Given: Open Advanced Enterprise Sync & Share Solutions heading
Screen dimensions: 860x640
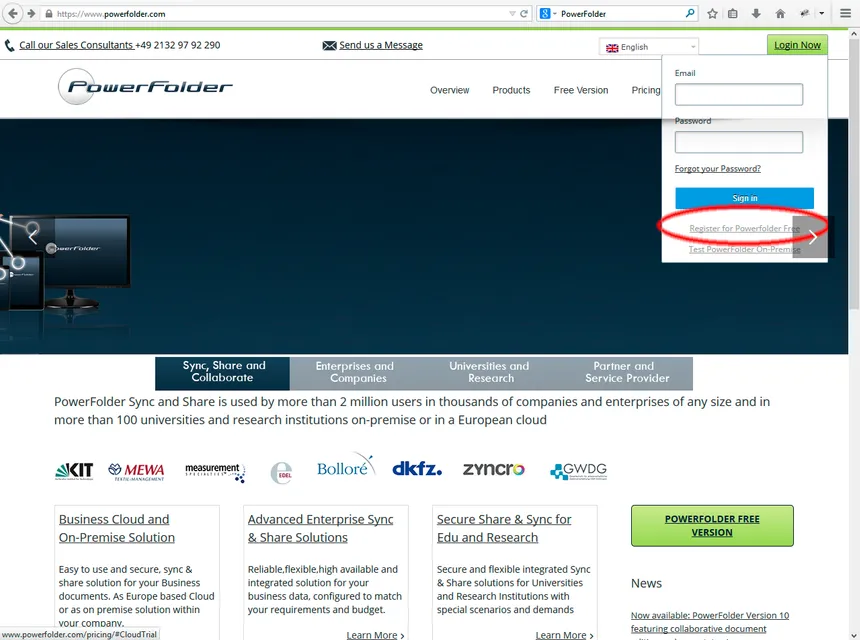Looking at the screenshot, I should tap(320, 528).
